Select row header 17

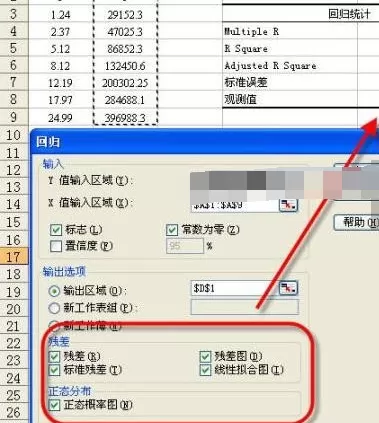14,257
